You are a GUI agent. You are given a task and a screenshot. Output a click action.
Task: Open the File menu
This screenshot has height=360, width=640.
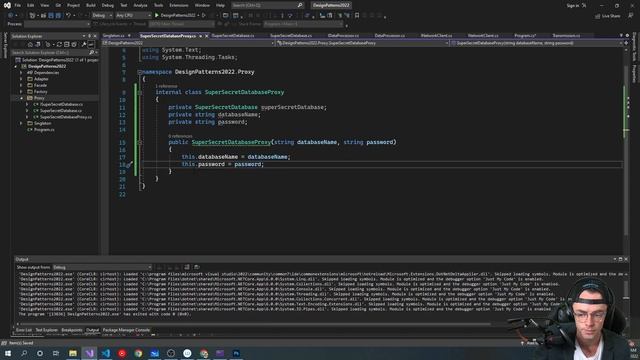(18, 5)
